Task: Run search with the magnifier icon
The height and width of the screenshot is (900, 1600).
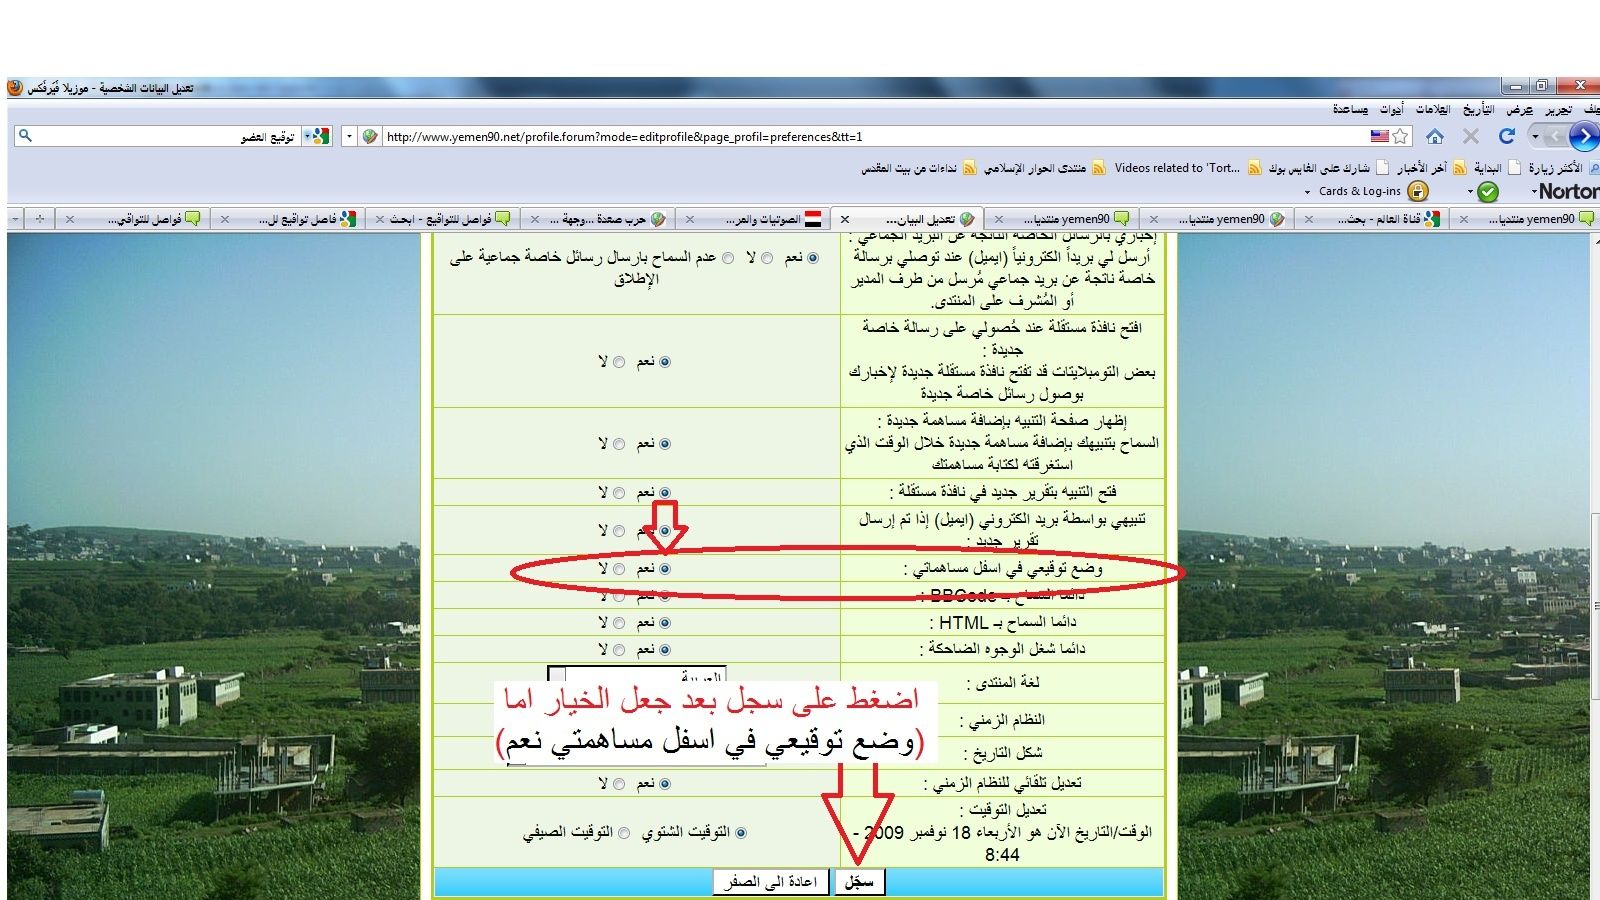Action: tap(26, 136)
